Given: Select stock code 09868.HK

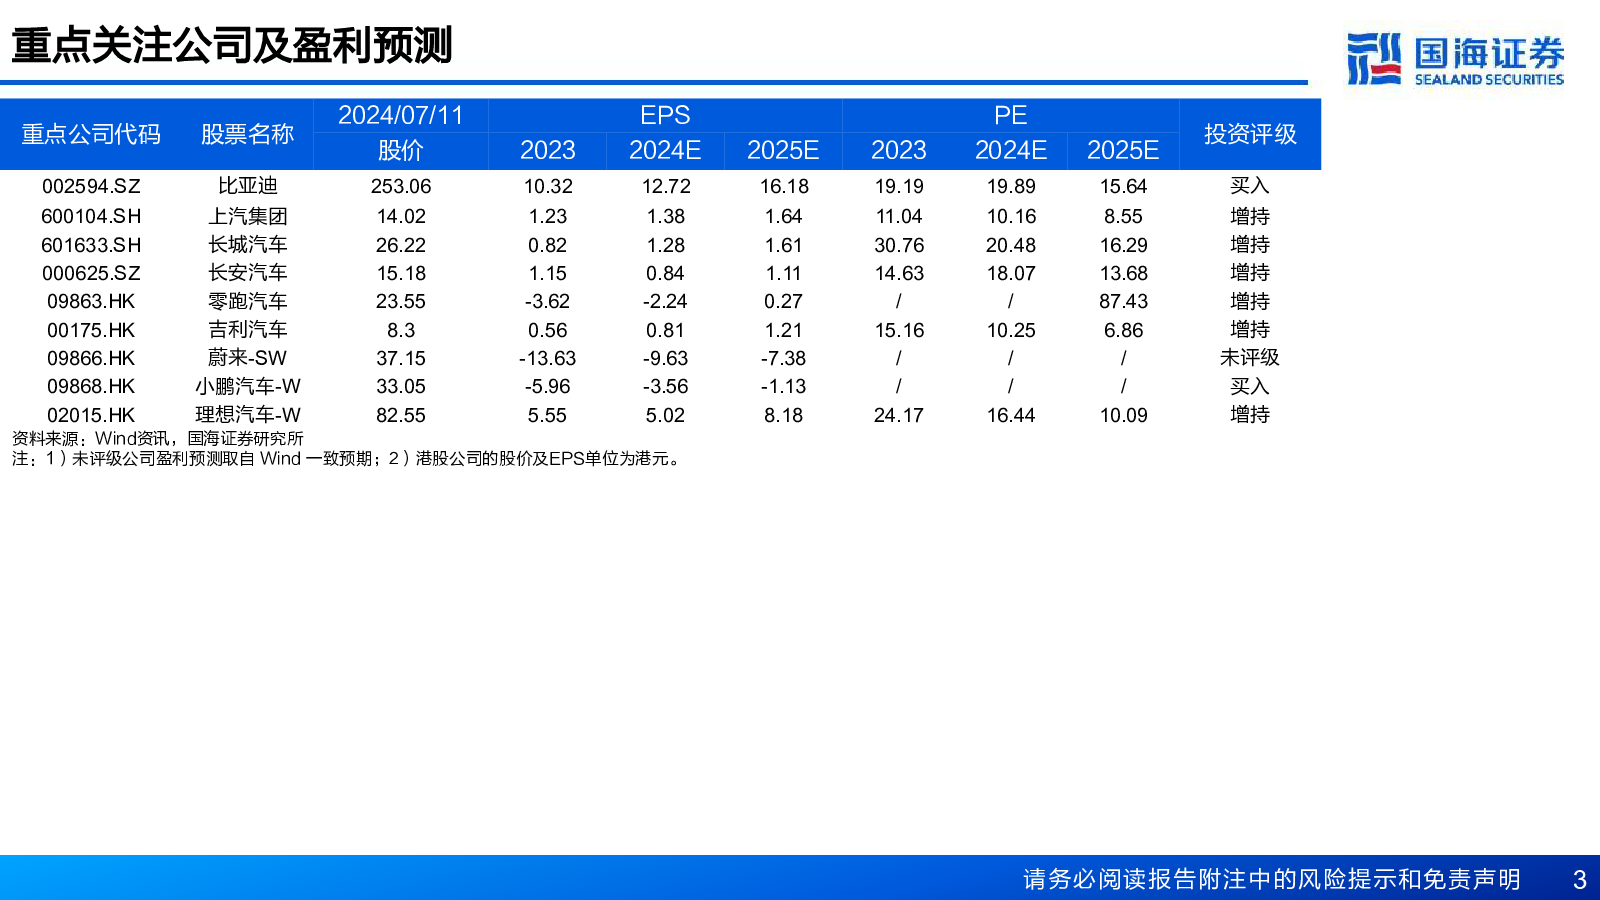Looking at the screenshot, I should coord(91,386).
